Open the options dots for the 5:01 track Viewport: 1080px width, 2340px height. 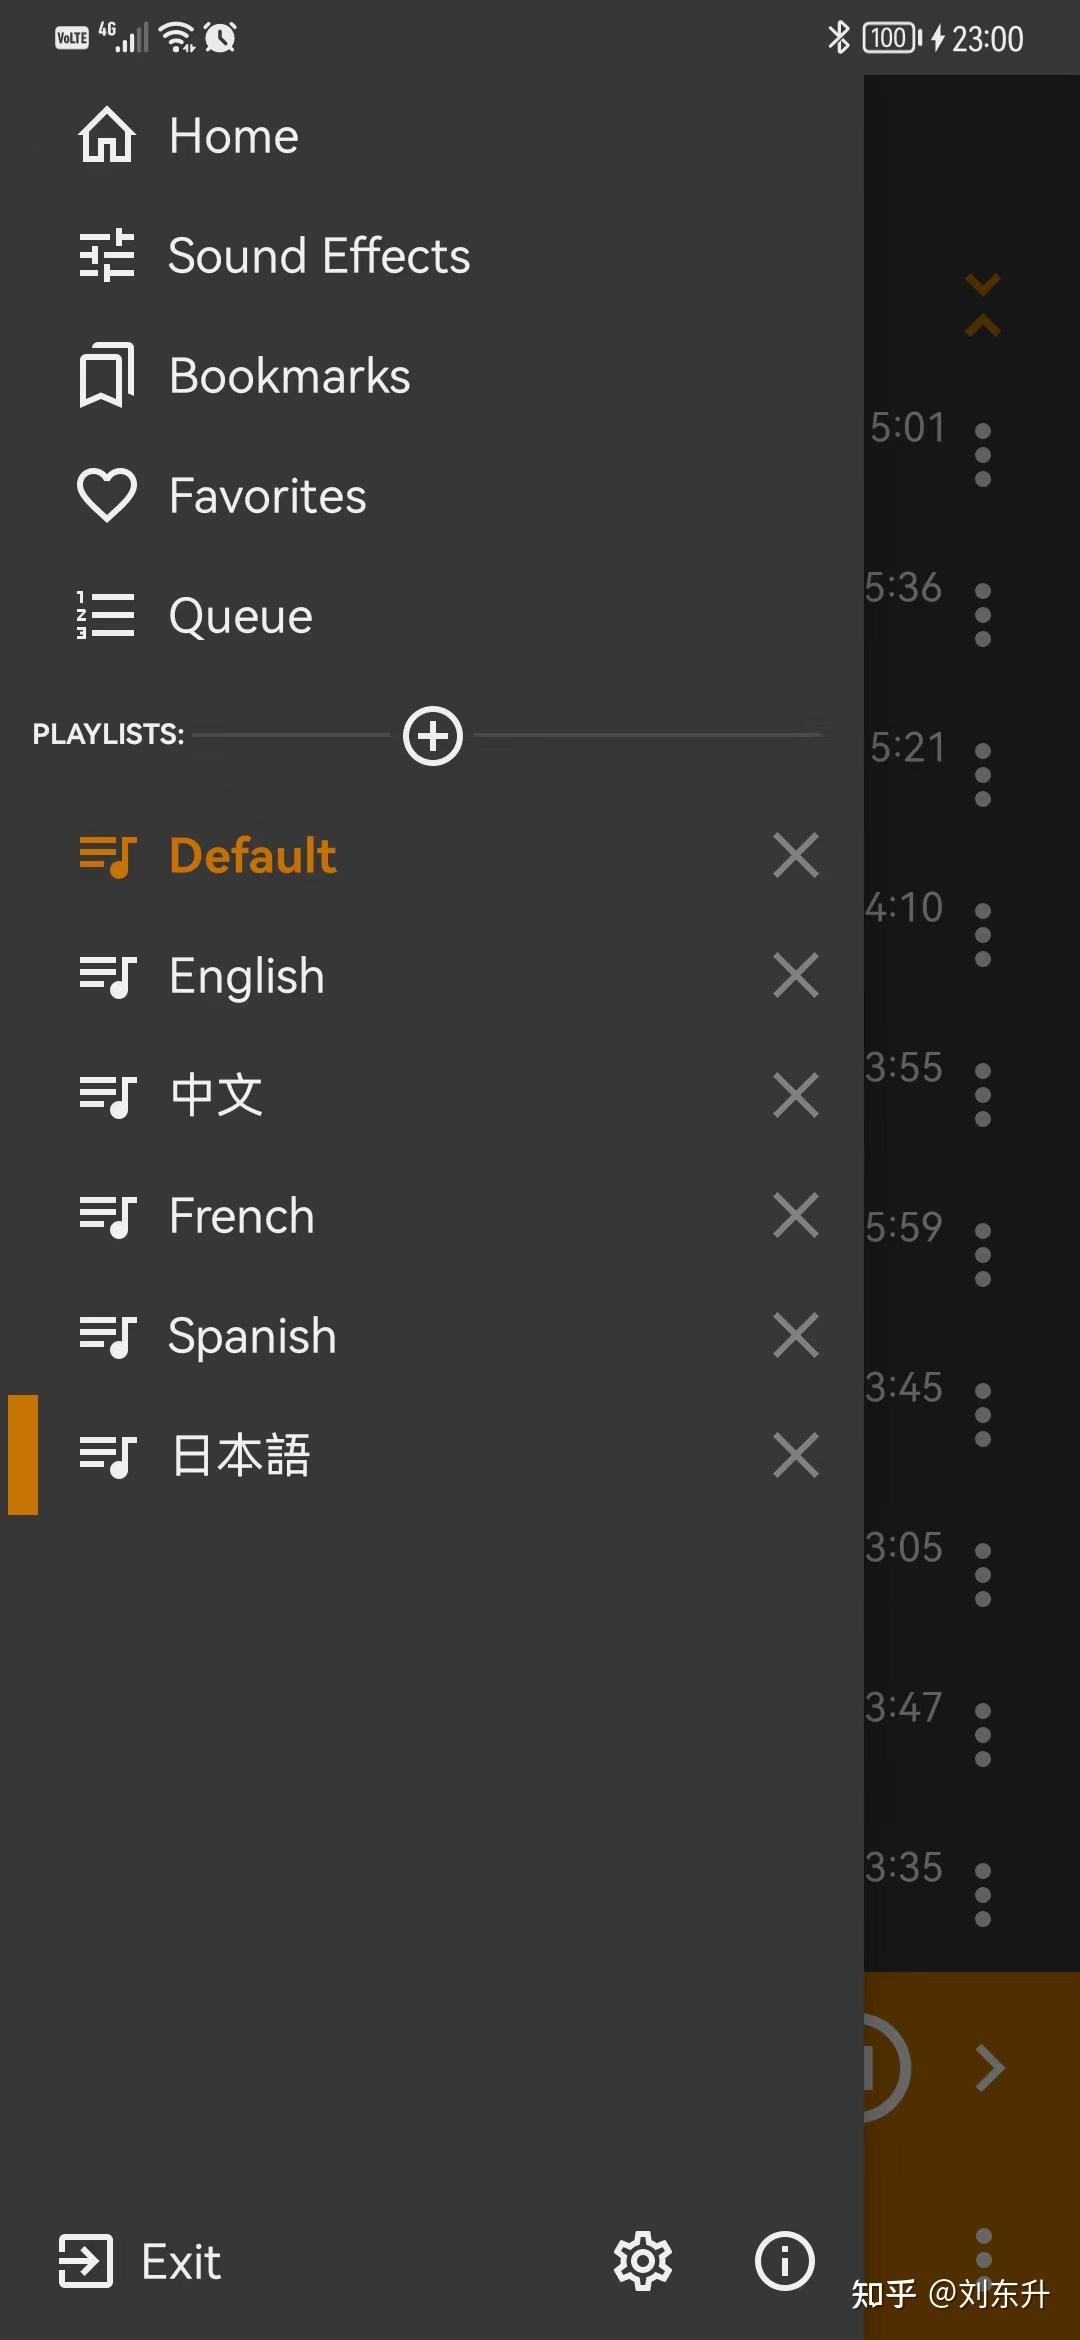(x=983, y=455)
